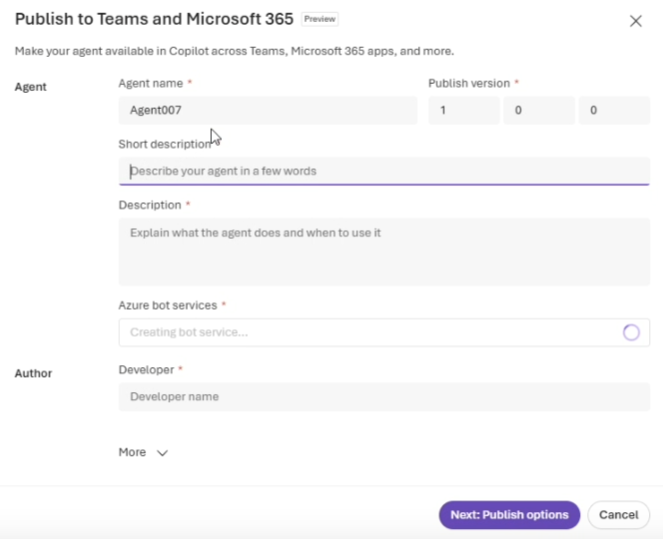This screenshot has width=663, height=539.
Task: Click the Short description label
Action: [x=165, y=144]
